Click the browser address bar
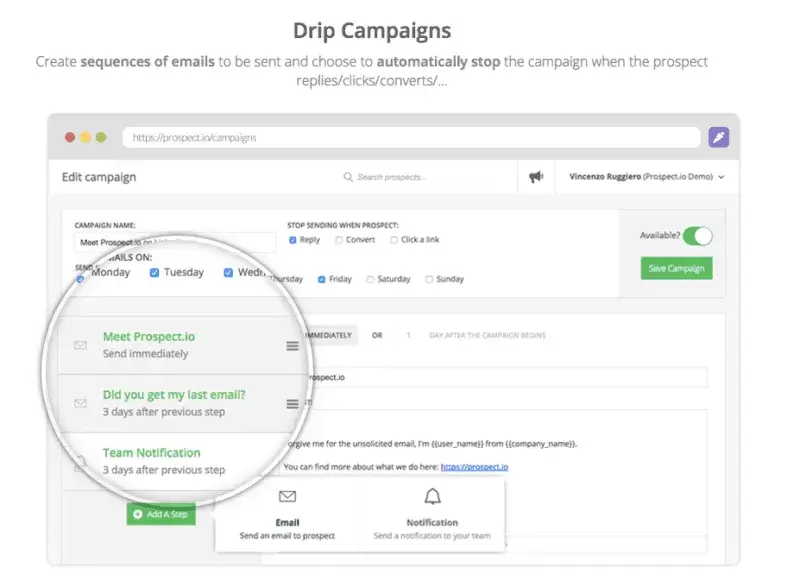This screenshot has width=800, height=587. click(x=411, y=138)
